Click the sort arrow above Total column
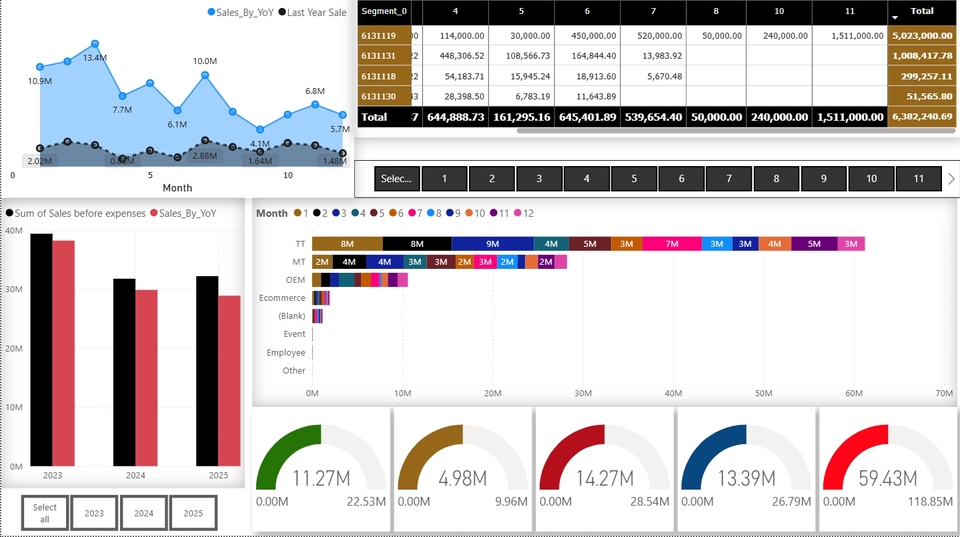The image size is (960, 537). (x=894, y=18)
